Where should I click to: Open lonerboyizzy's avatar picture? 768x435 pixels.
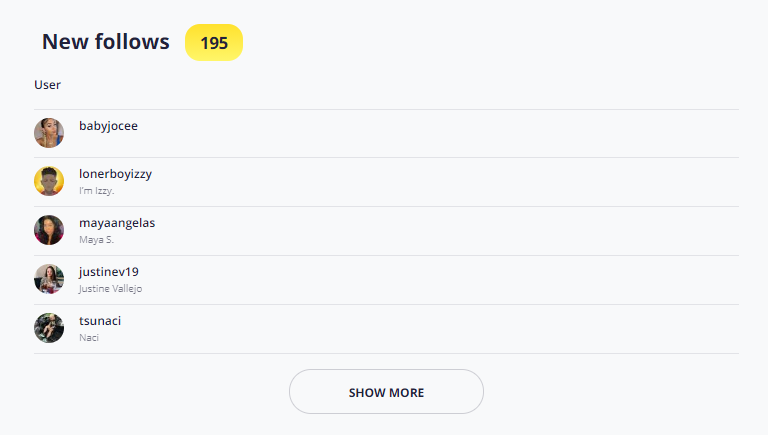coord(49,181)
